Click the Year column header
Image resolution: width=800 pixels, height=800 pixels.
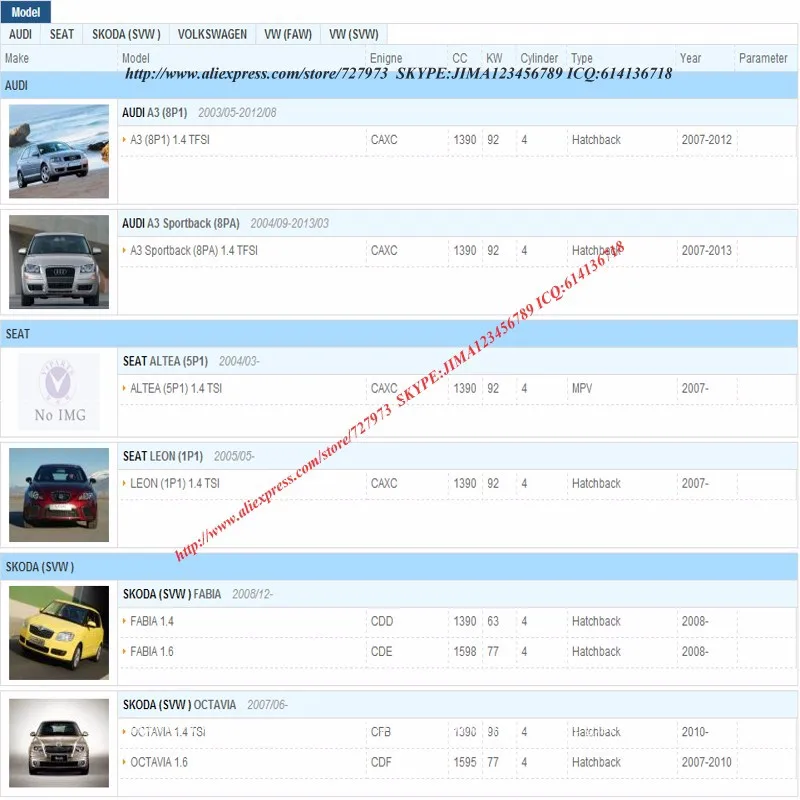click(690, 58)
